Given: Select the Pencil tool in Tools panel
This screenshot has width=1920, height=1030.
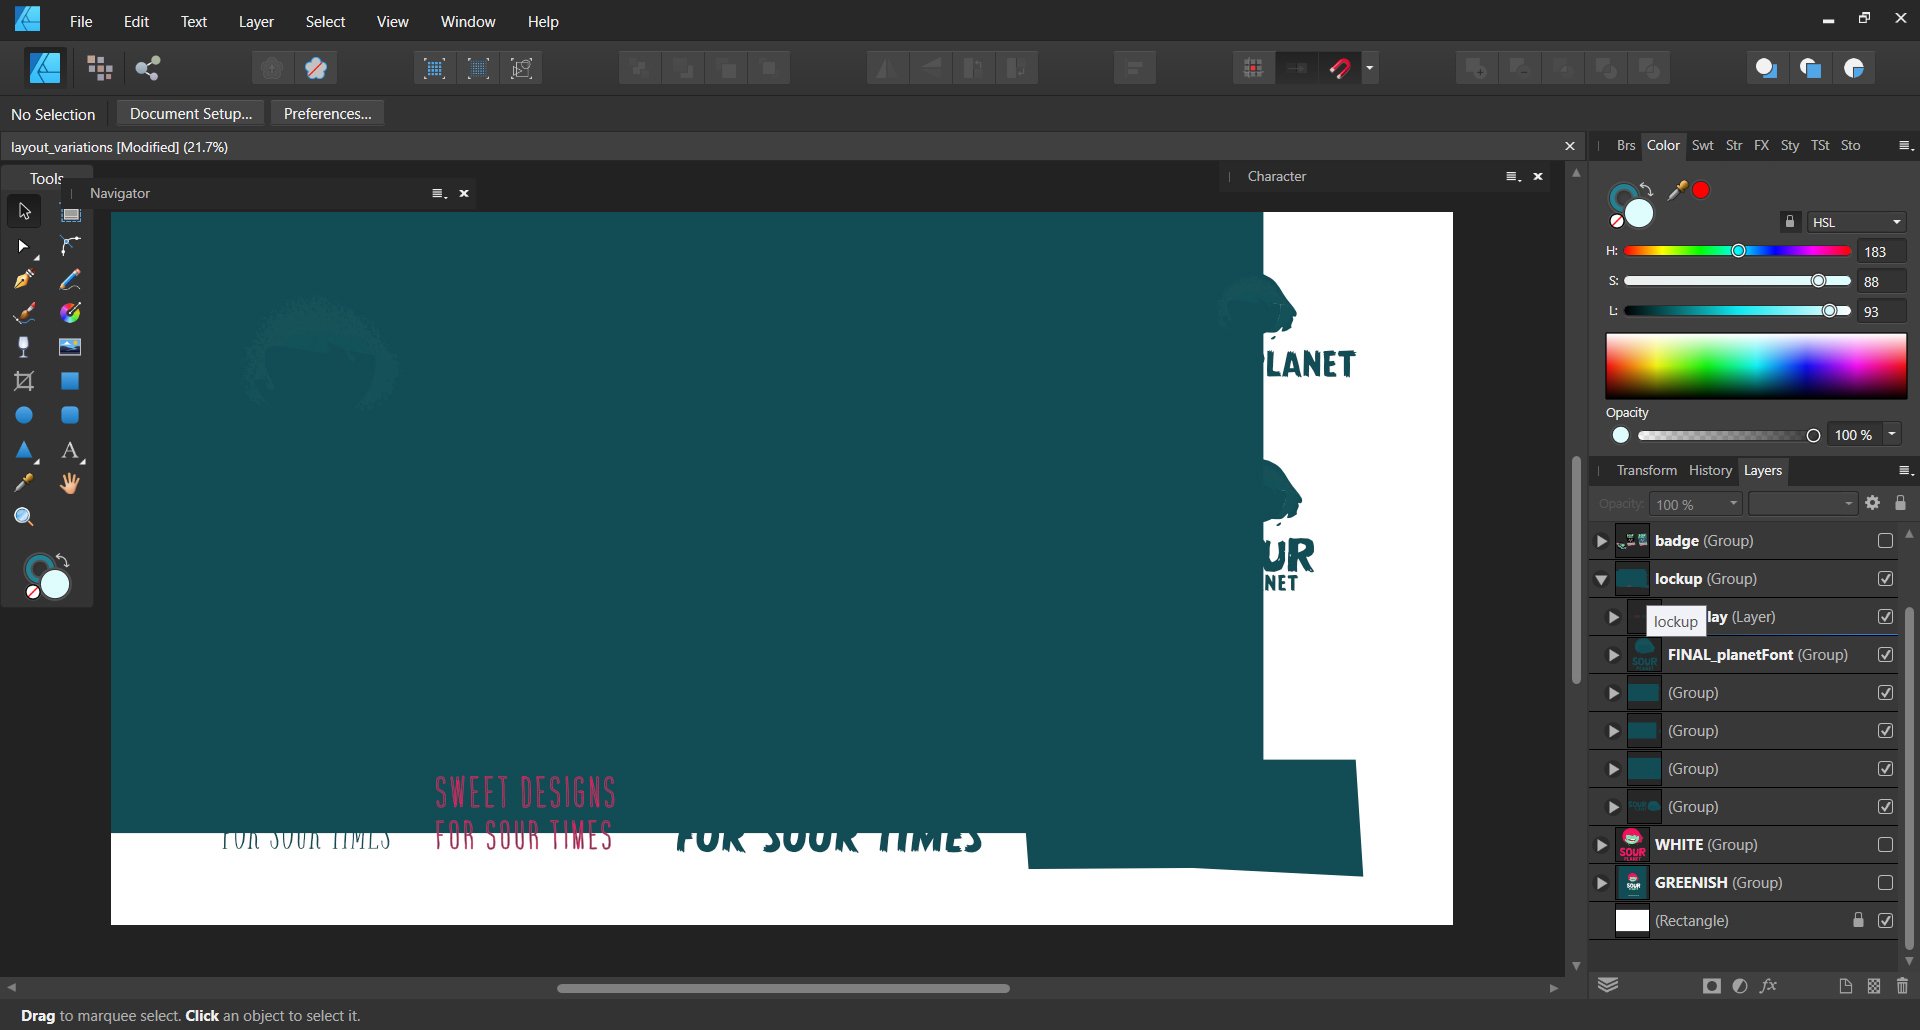Looking at the screenshot, I should point(70,280).
